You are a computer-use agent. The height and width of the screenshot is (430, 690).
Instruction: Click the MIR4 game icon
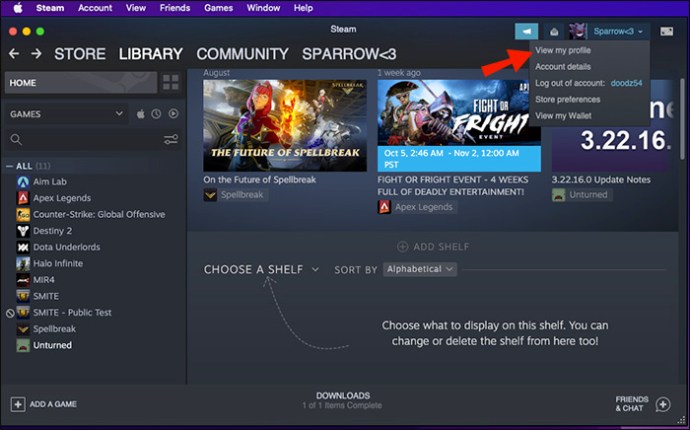pyautogui.click(x=23, y=279)
